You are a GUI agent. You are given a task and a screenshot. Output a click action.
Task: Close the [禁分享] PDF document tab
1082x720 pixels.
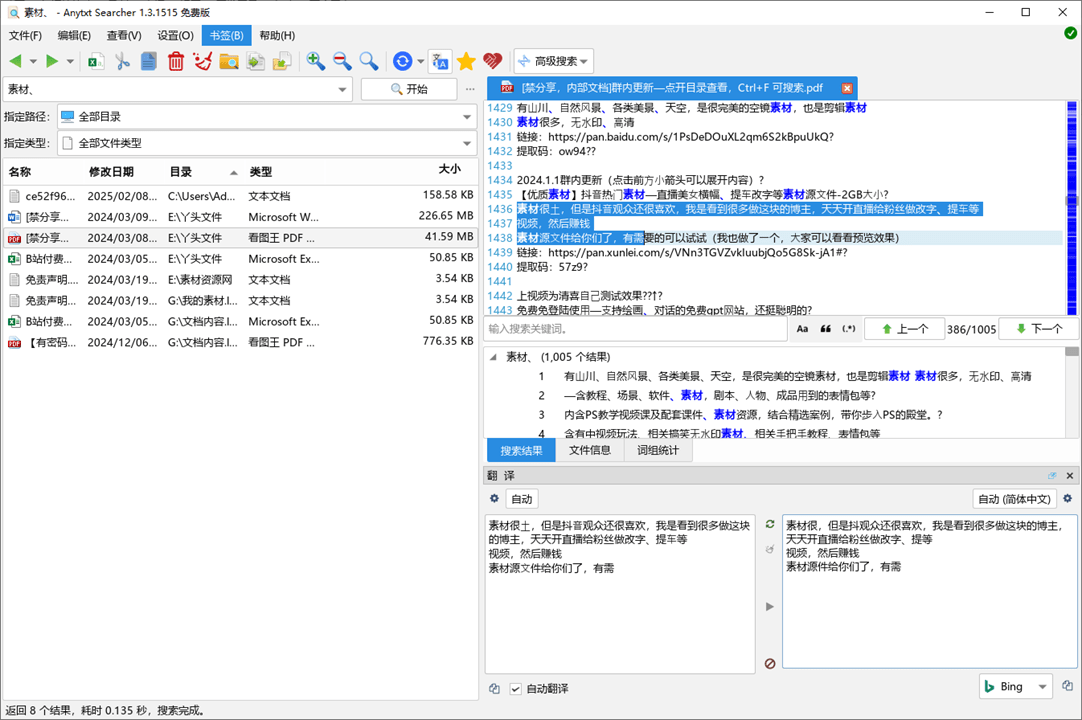(846, 87)
